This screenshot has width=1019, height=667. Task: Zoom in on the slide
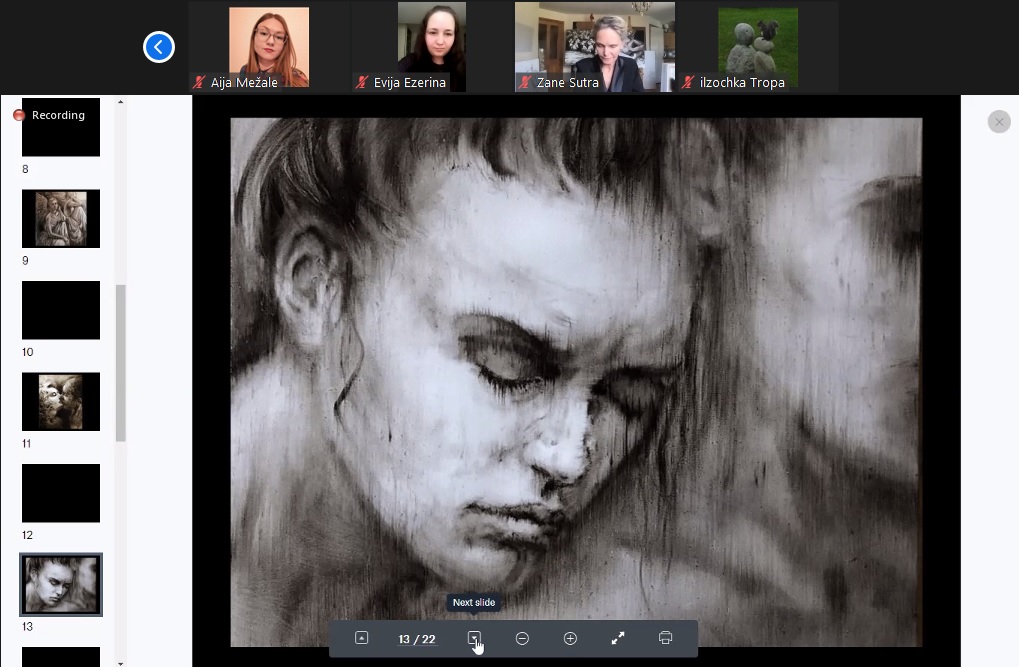[570, 638]
